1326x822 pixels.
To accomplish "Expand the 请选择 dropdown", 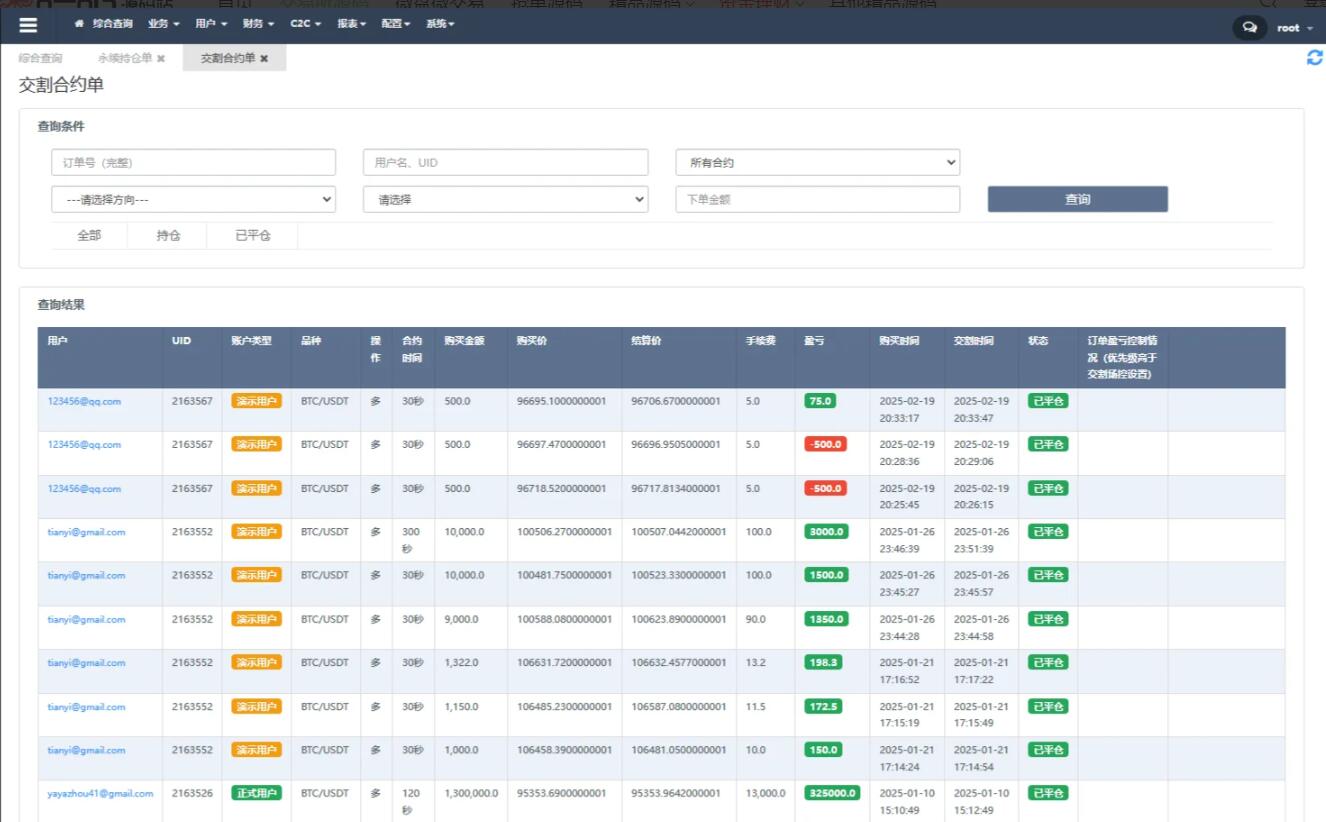I will tap(505, 199).
